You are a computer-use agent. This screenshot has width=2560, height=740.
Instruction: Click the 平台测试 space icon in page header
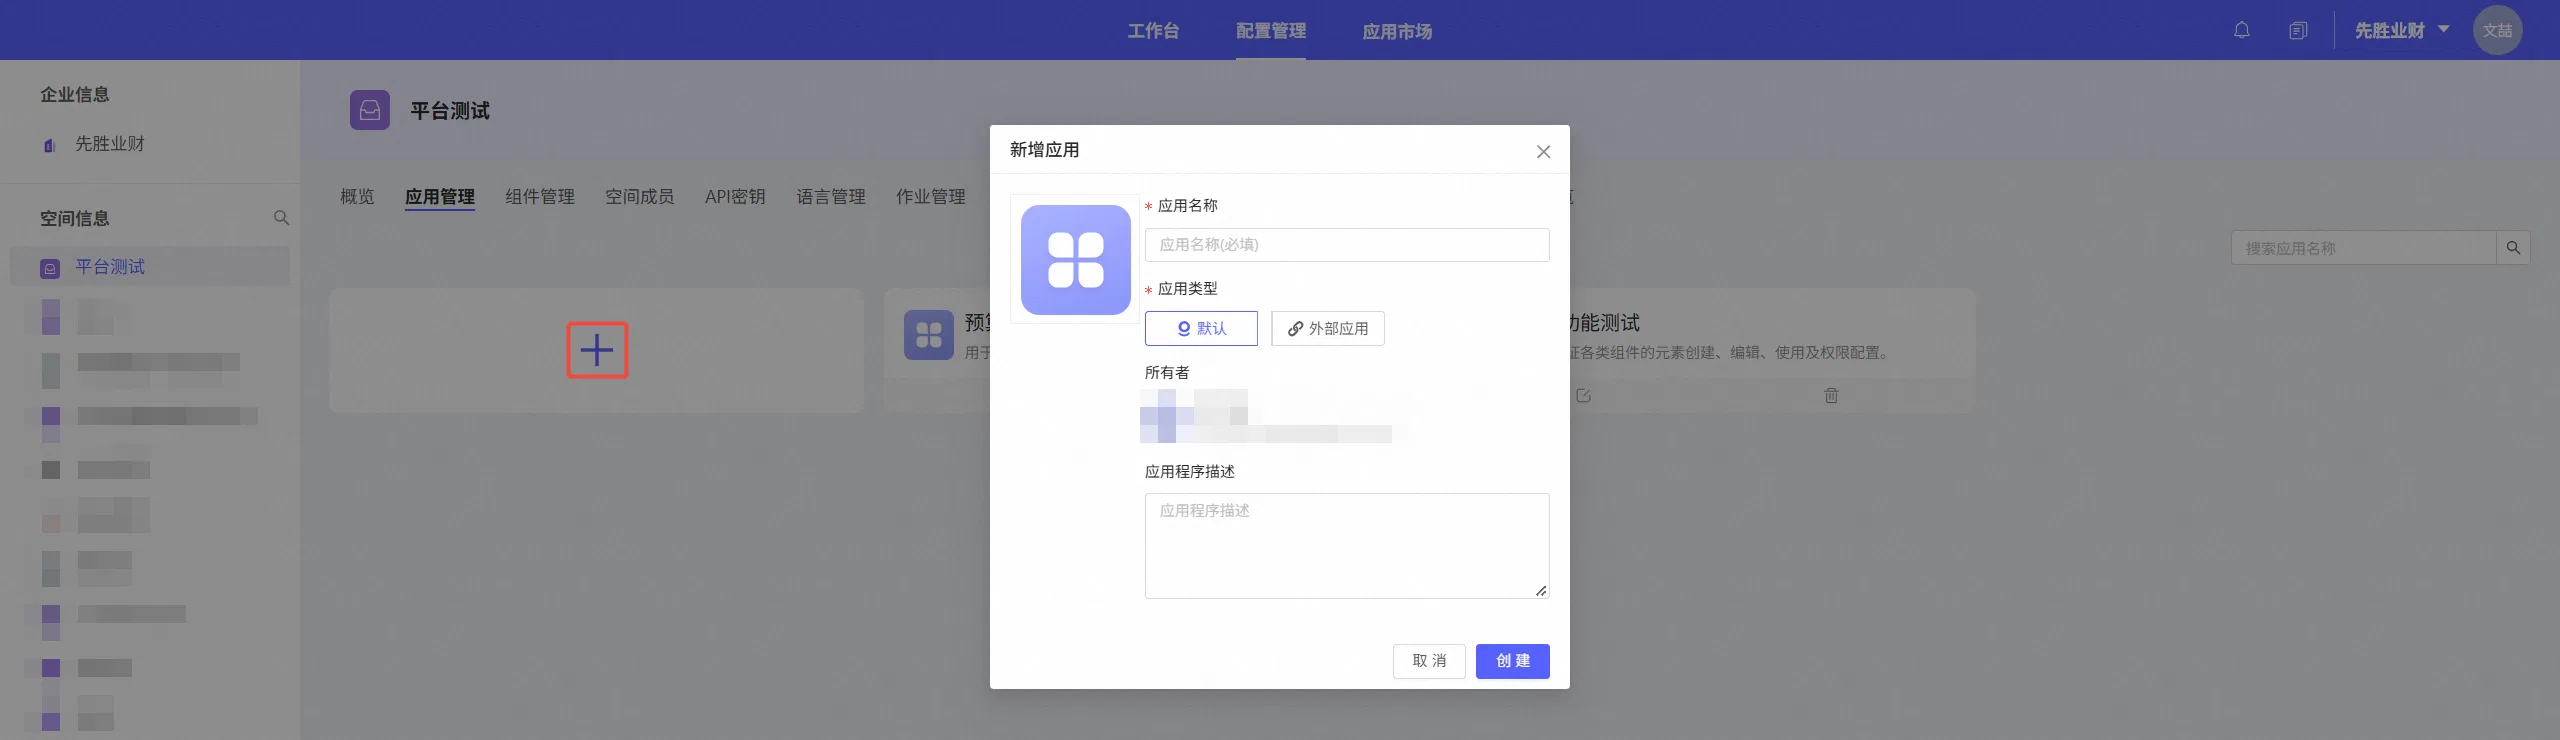pyautogui.click(x=370, y=110)
